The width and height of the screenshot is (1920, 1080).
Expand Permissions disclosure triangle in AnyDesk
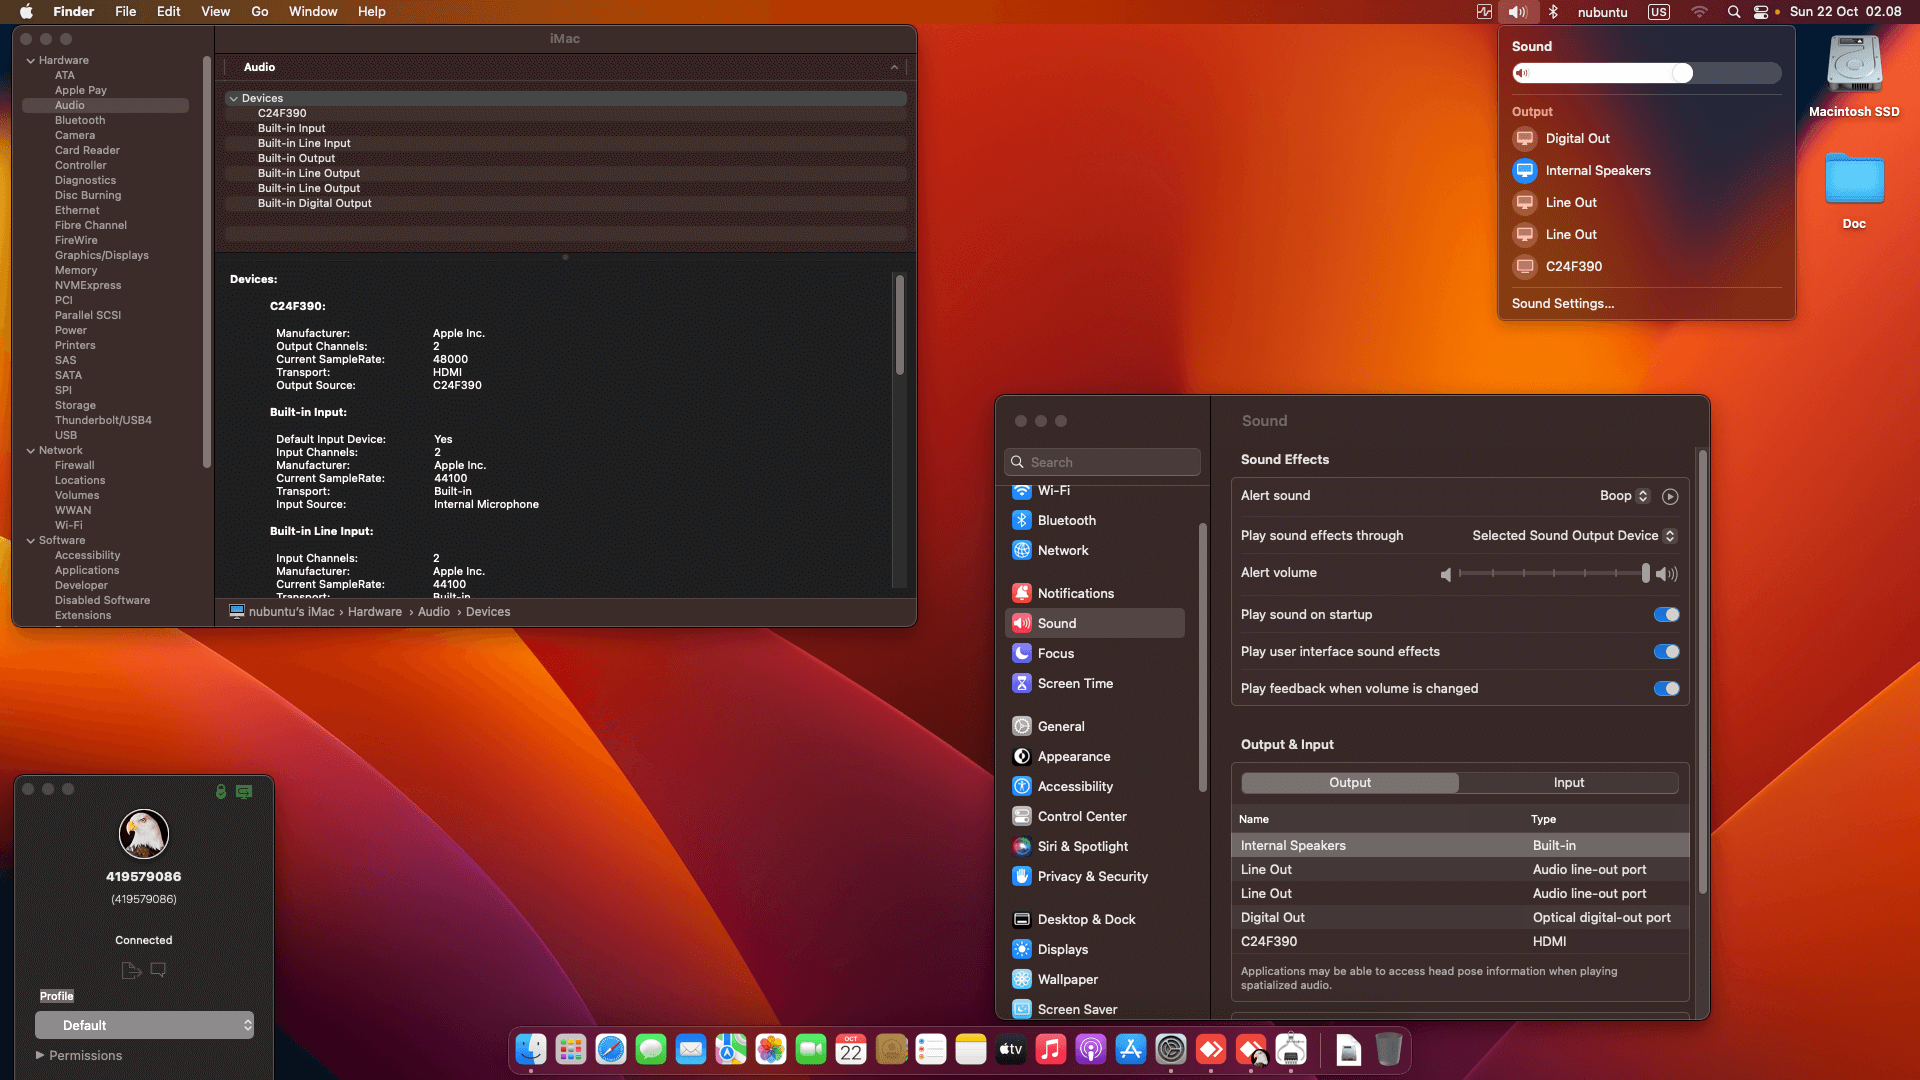40,1056
